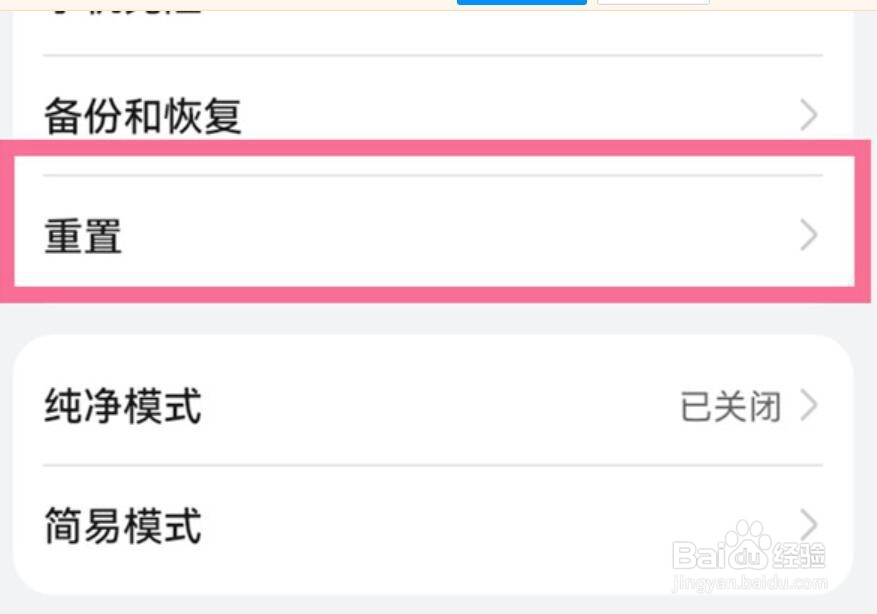Open 纯净模式 settings
This screenshot has width=877, height=614.
tap(123, 406)
